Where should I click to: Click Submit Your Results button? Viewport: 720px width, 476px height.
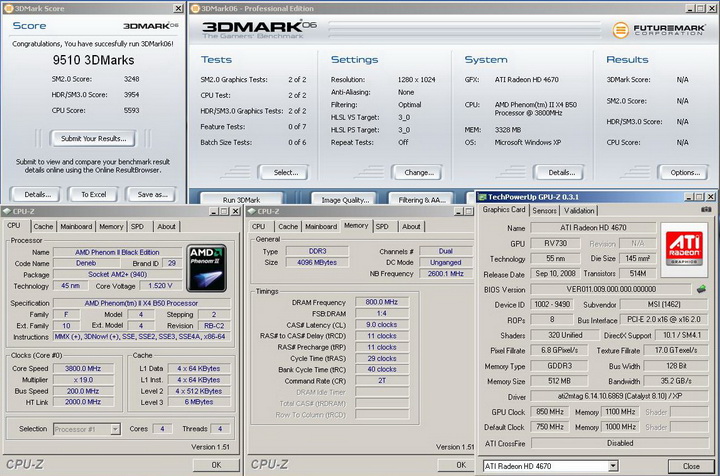click(x=94, y=139)
